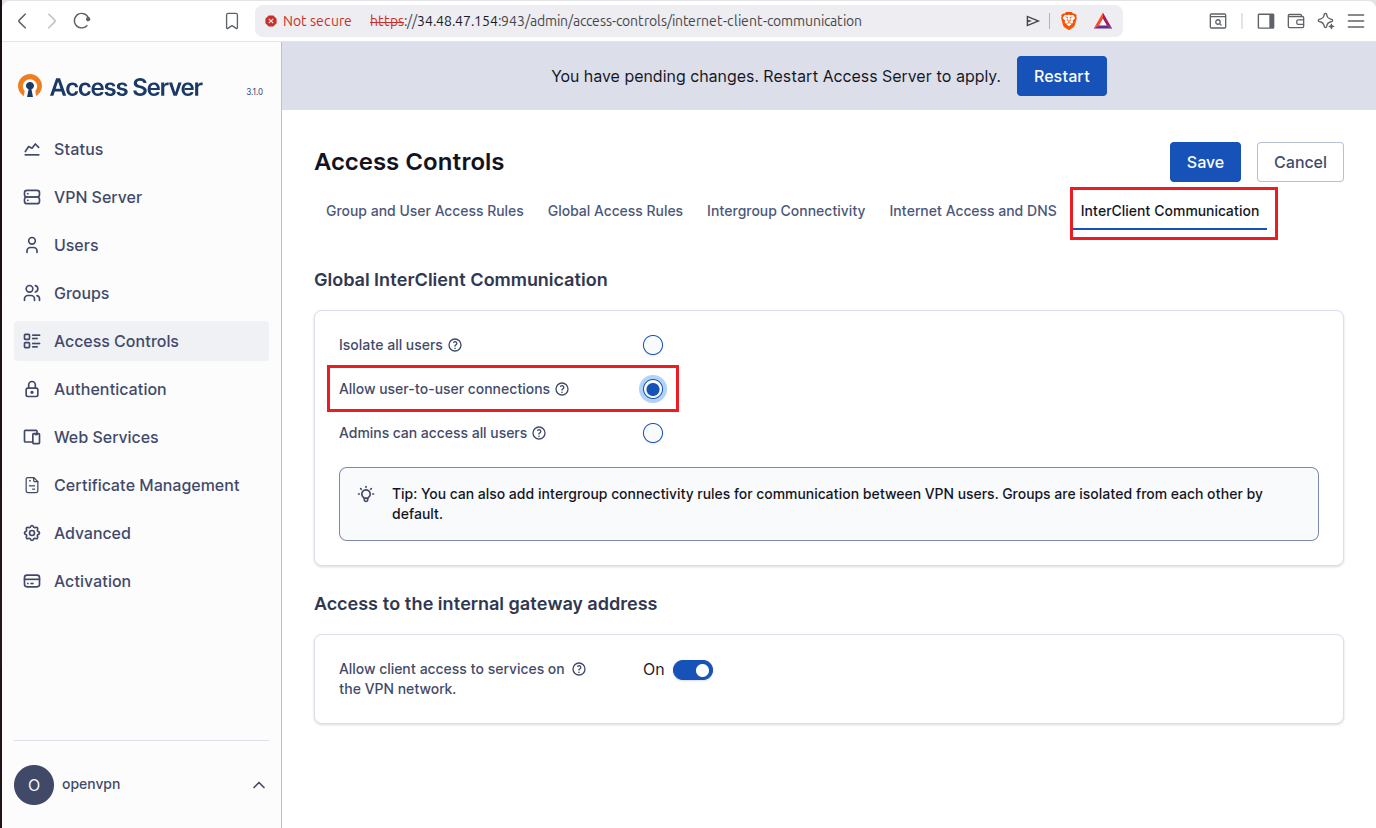
Task: Click the Tip about intergroup connectivity rules
Action: coord(828,504)
